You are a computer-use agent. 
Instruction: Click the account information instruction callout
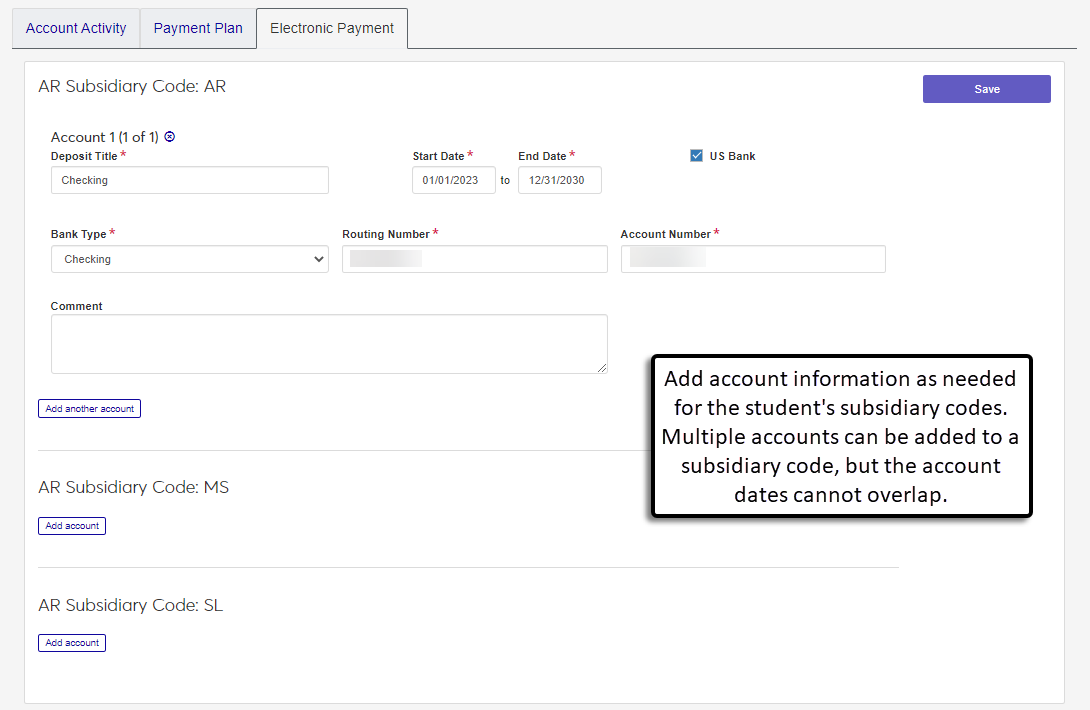point(840,436)
